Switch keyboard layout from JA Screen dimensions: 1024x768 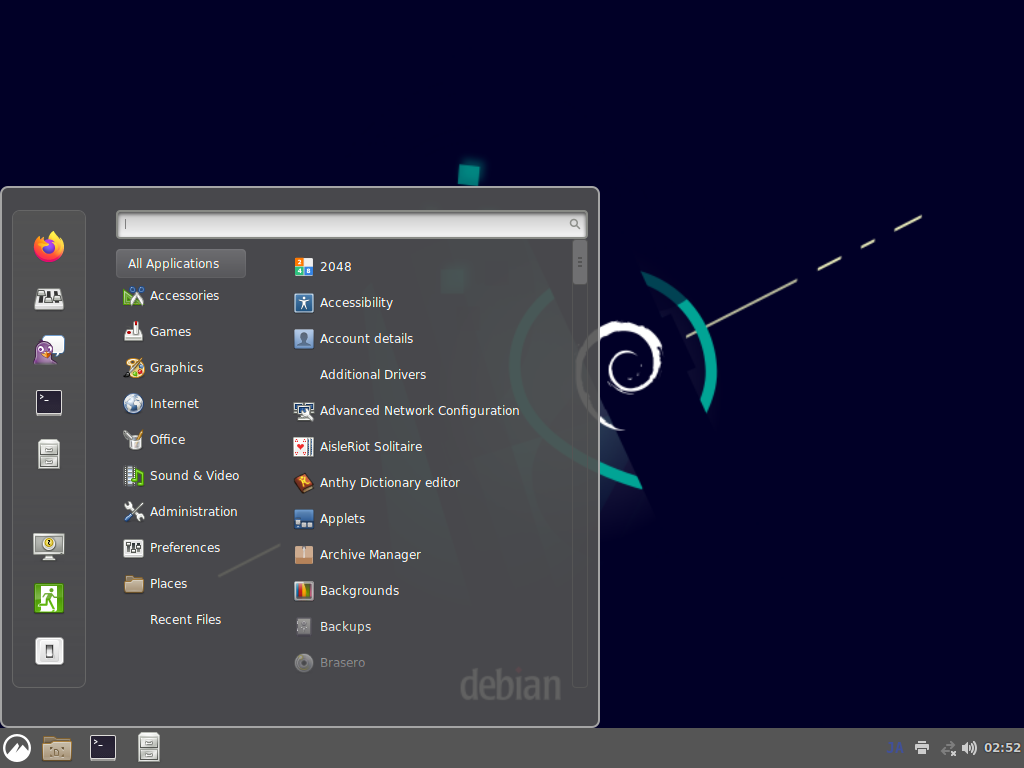(894, 747)
